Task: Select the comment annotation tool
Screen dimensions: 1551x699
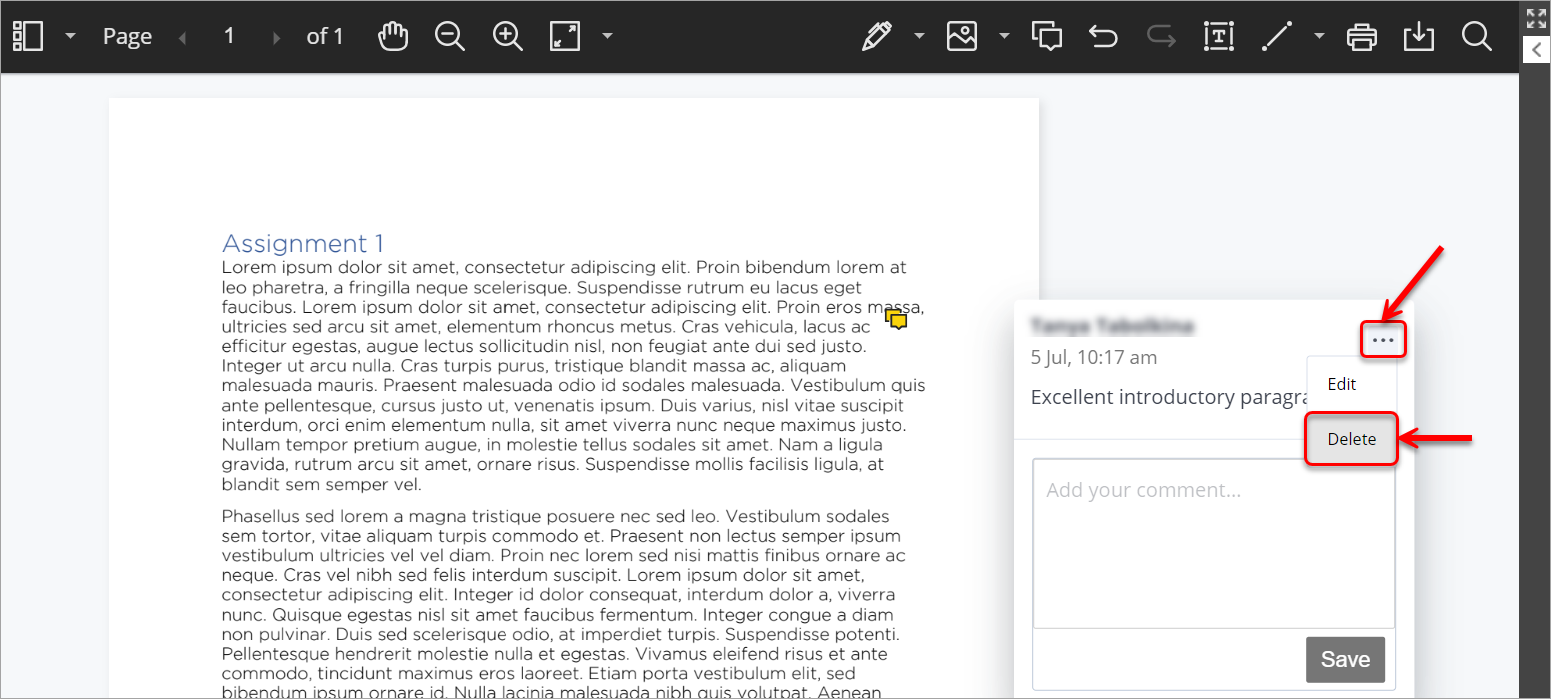Action: click(1047, 36)
